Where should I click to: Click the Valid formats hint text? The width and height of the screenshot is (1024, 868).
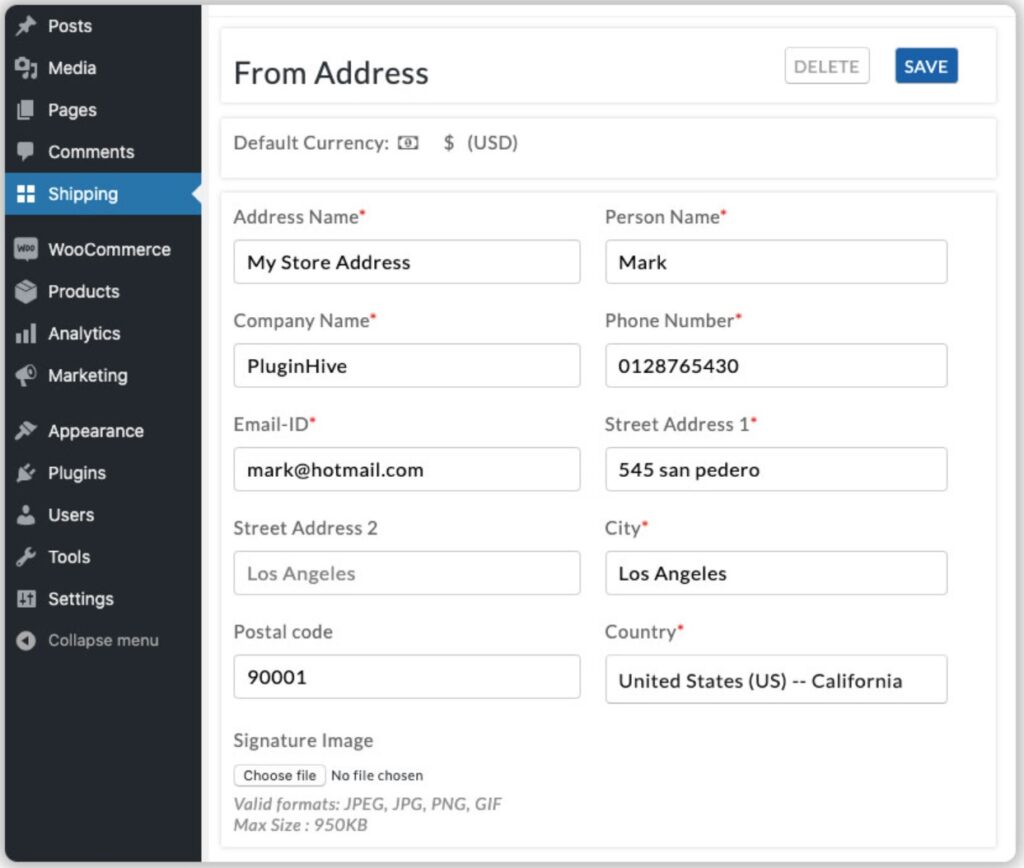point(368,804)
